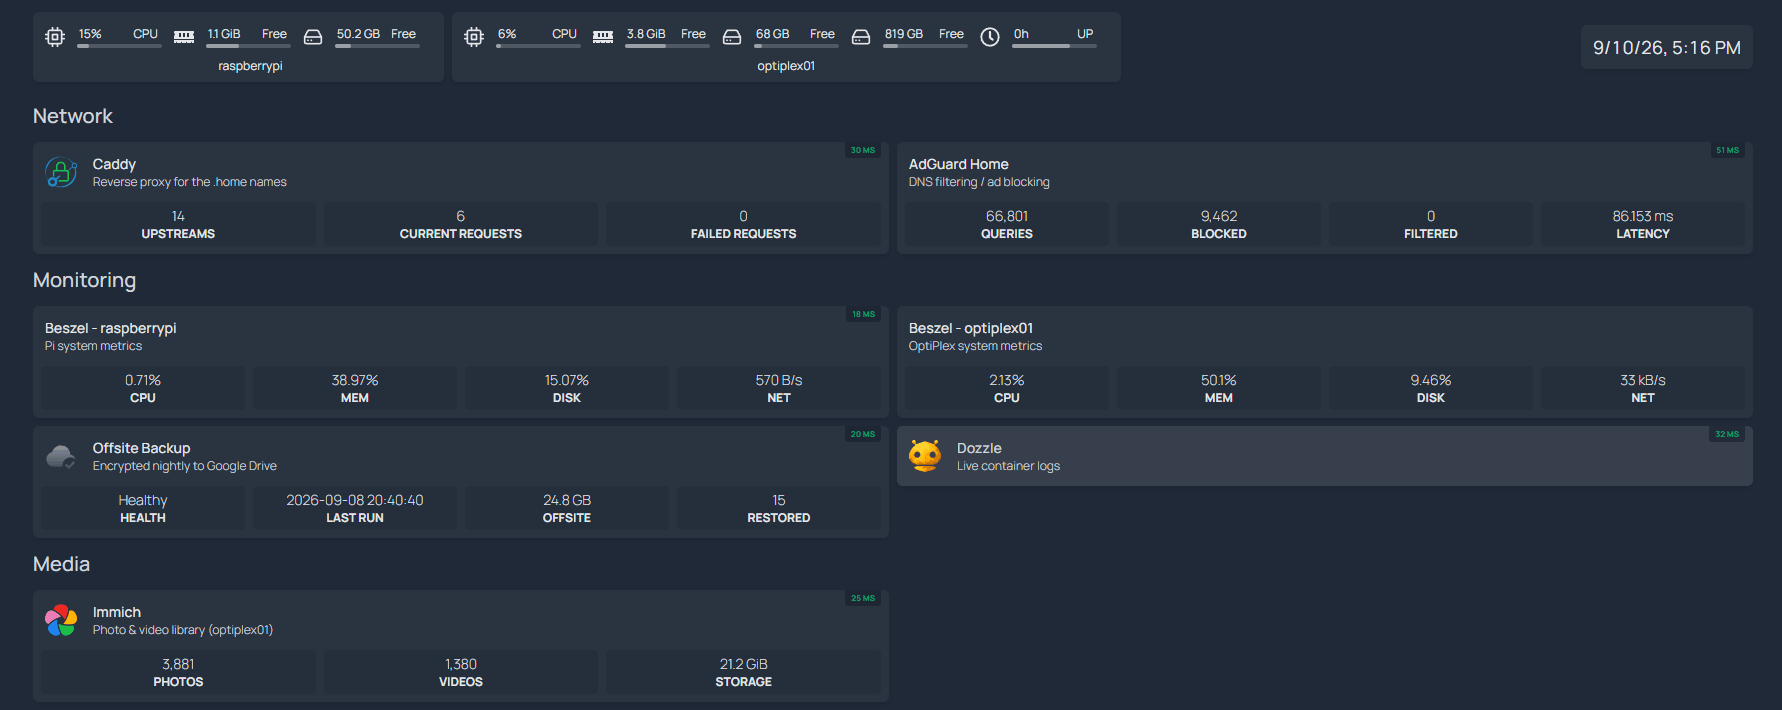Click the Last Run 2026-09-08 timestamp
The width and height of the screenshot is (1782, 710).
pyautogui.click(x=355, y=508)
